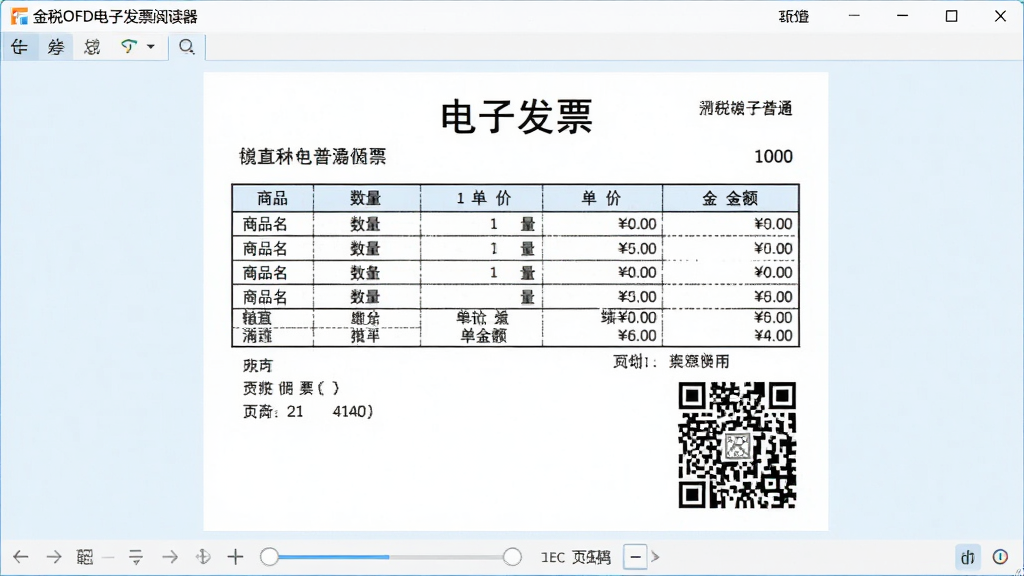This screenshot has height=576, width=1024.
Task: Click the round clock-like icon in the status bar corner
Action: (1000, 556)
